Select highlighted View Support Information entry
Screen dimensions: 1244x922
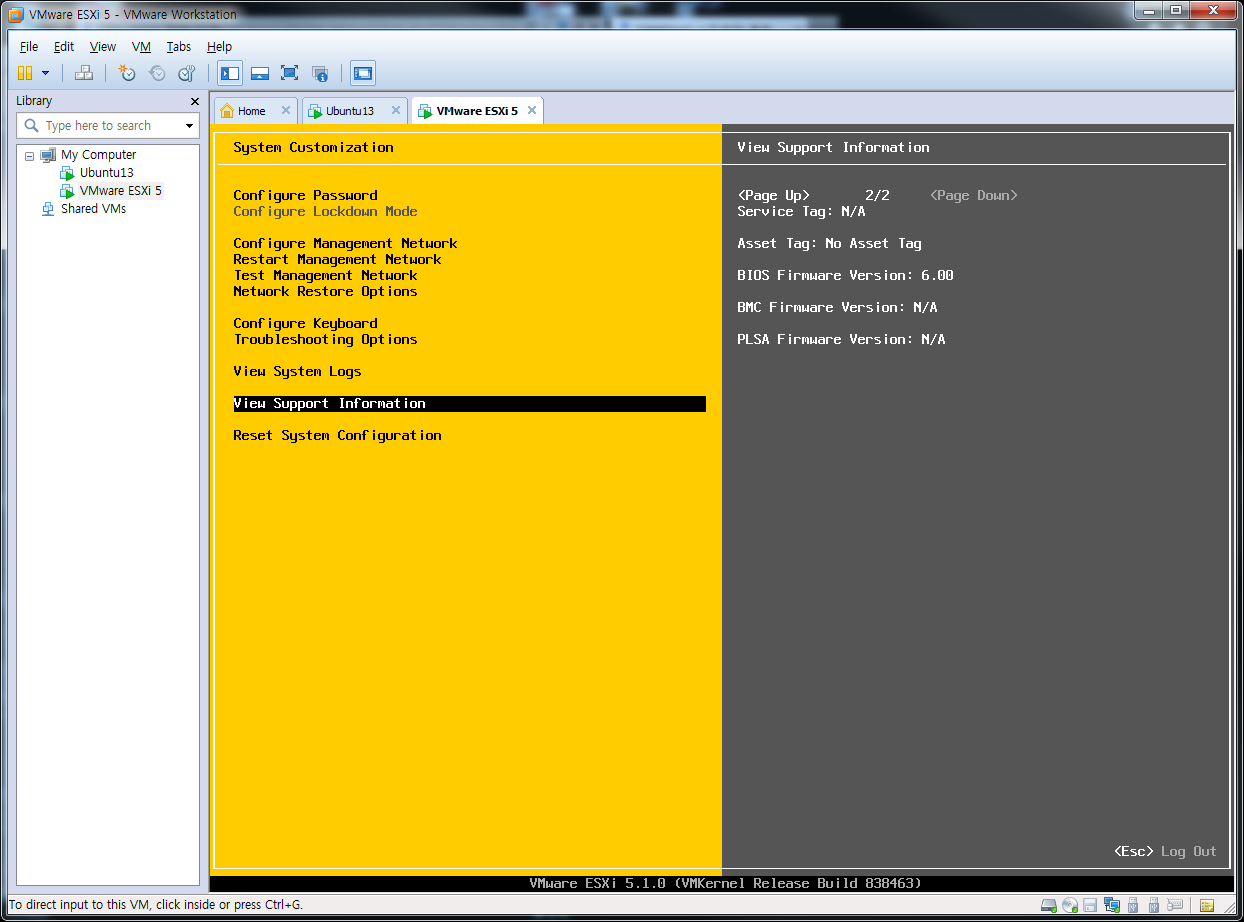point(469,403)
